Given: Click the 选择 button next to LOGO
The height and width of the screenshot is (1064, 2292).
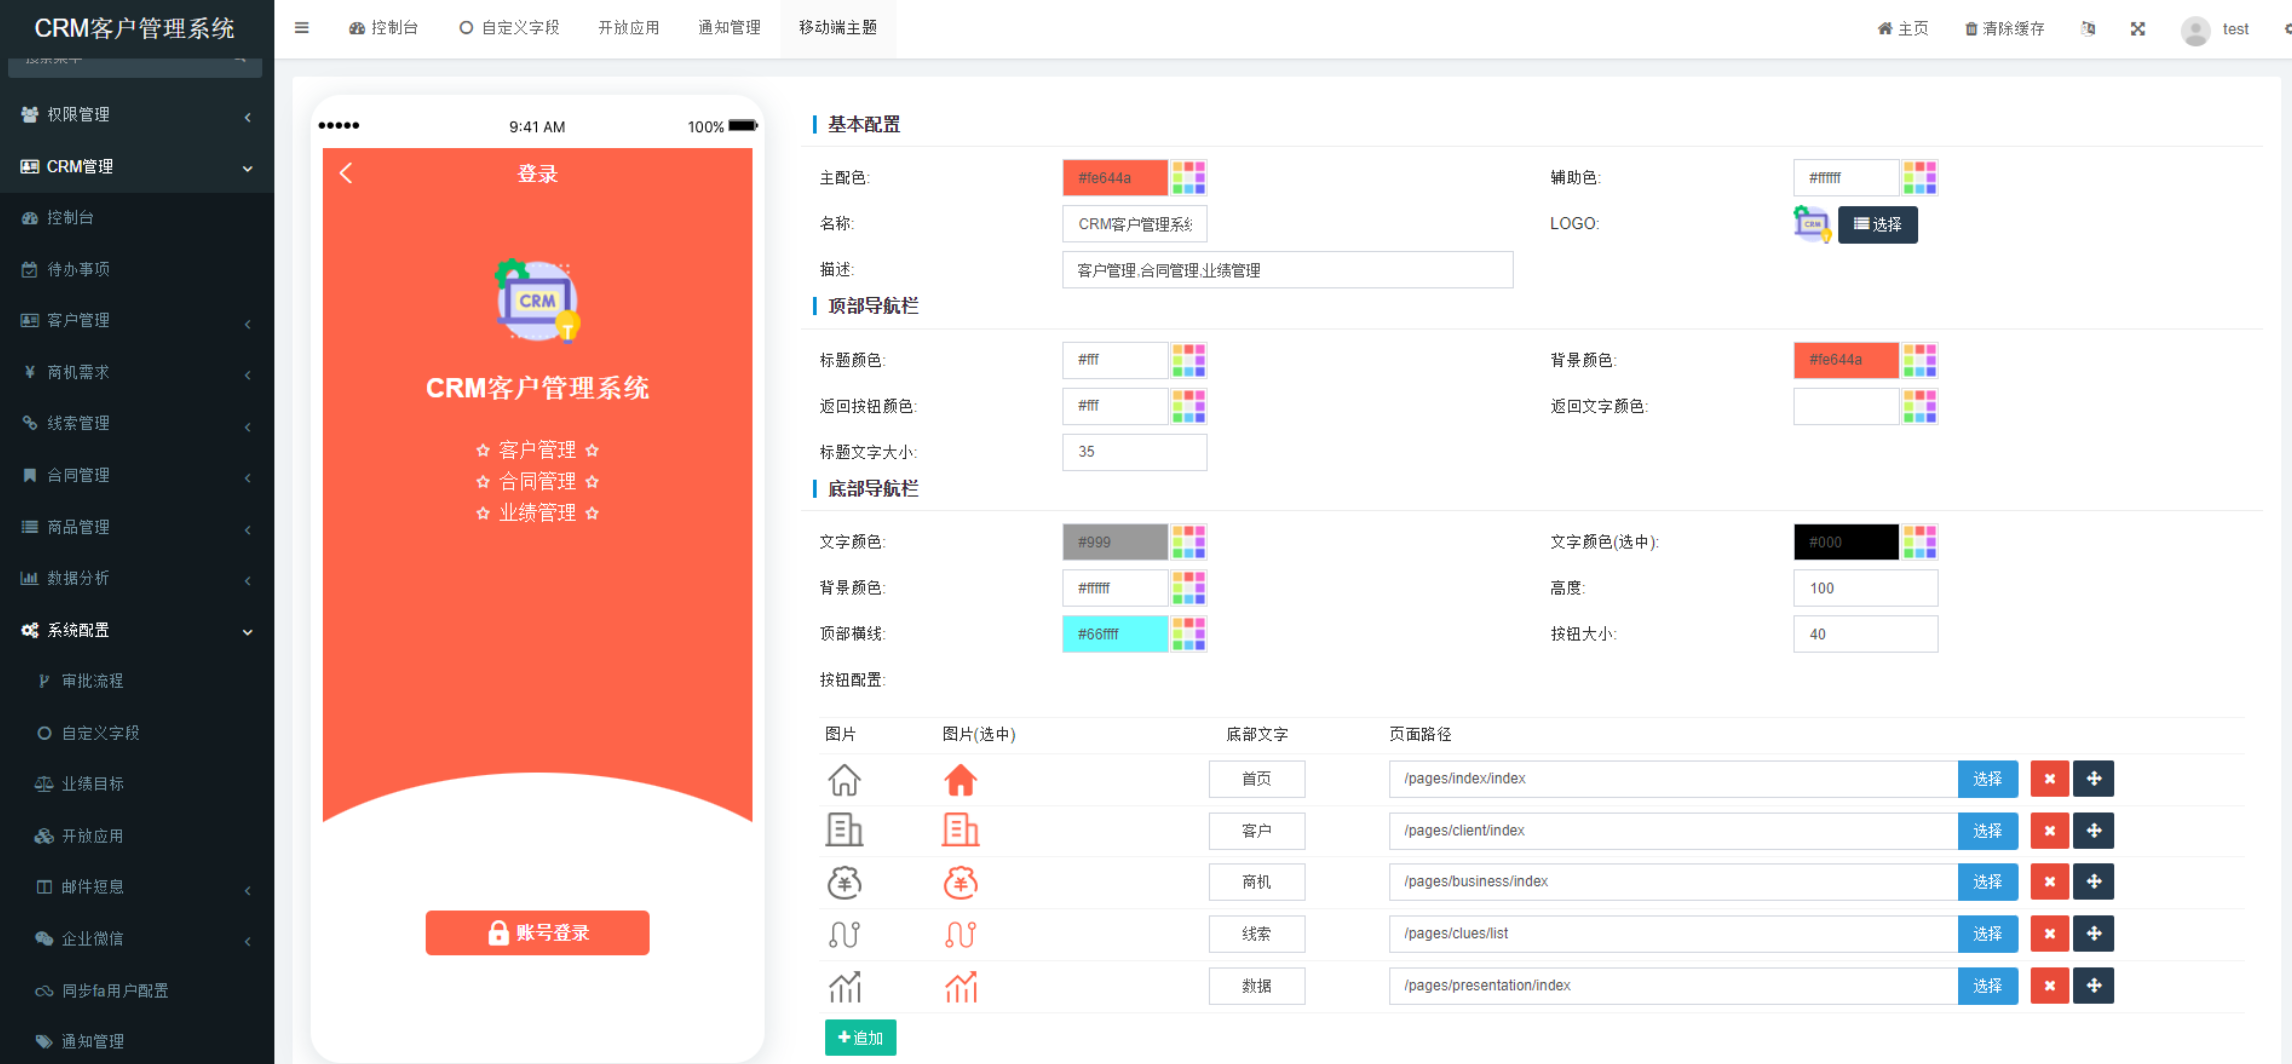Looking at the screenshot, I should coord(1877,225).
